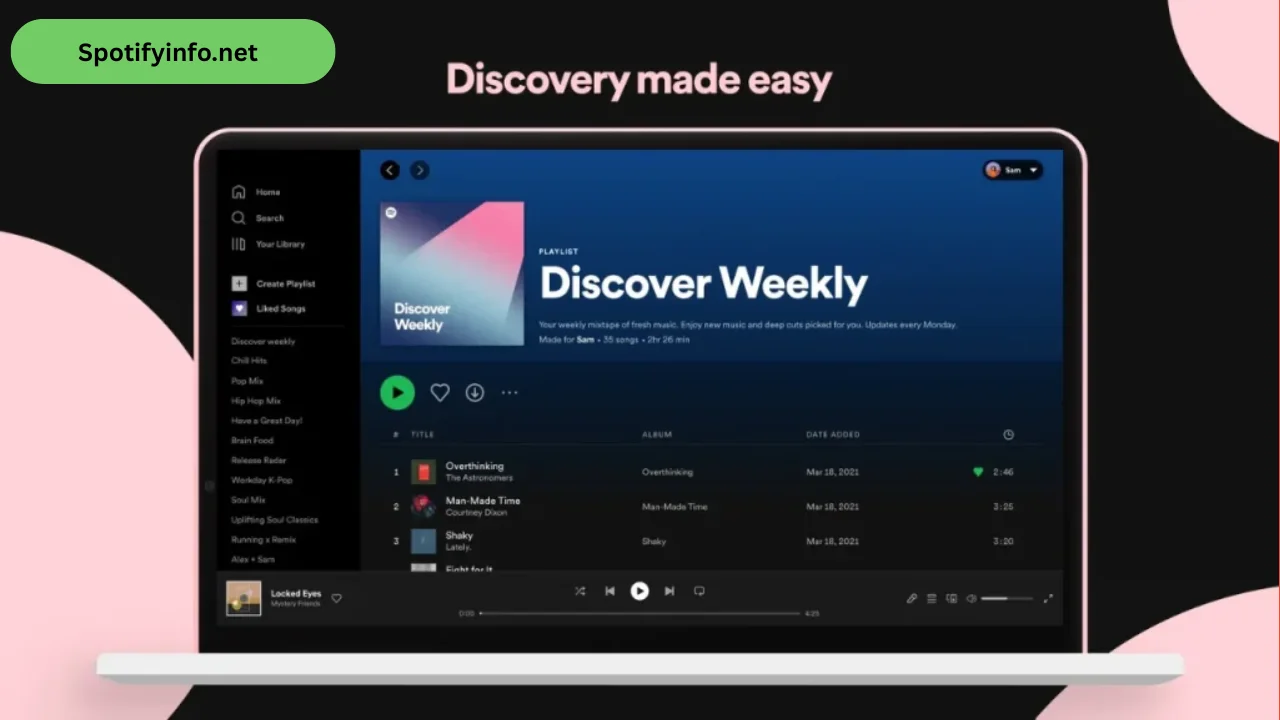The image size is (1280, 720).
Task: Open Courtney Dixon artist link
Action: point(476,512)
